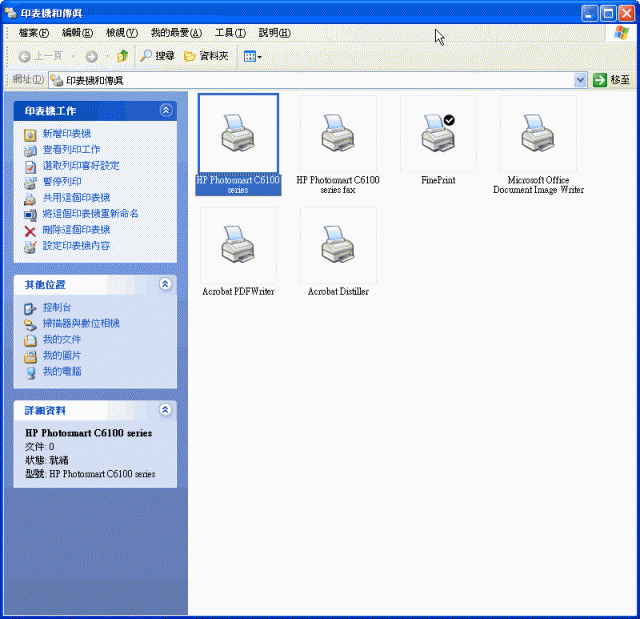Click the green Forward arrow button
Image resolution: width=640 pixels, height=619 pixels.
point(91,56)
